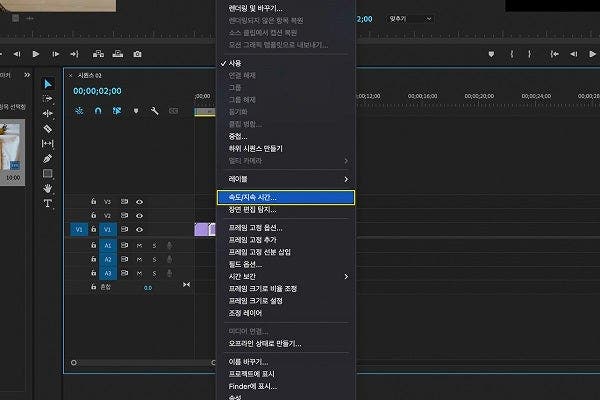Enable voice-over record on A3

[170, 273]
